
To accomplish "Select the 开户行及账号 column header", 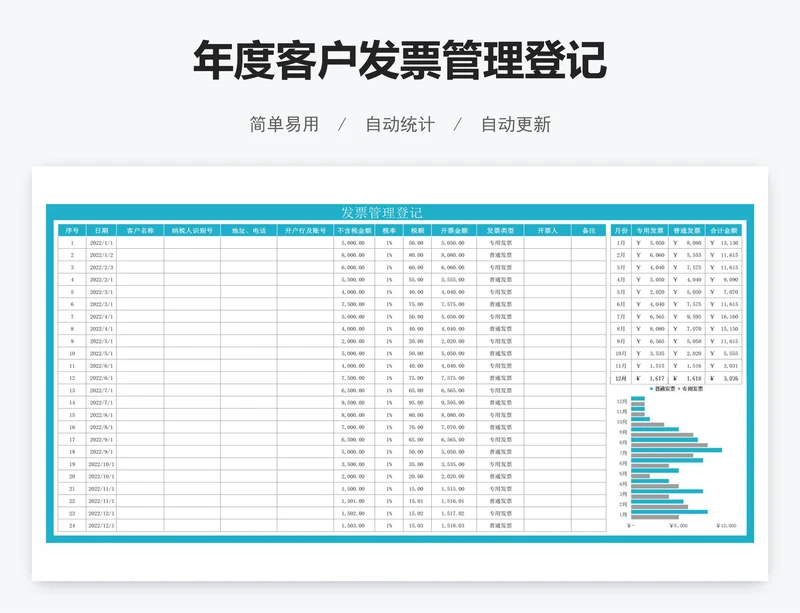I will (306, 231).
